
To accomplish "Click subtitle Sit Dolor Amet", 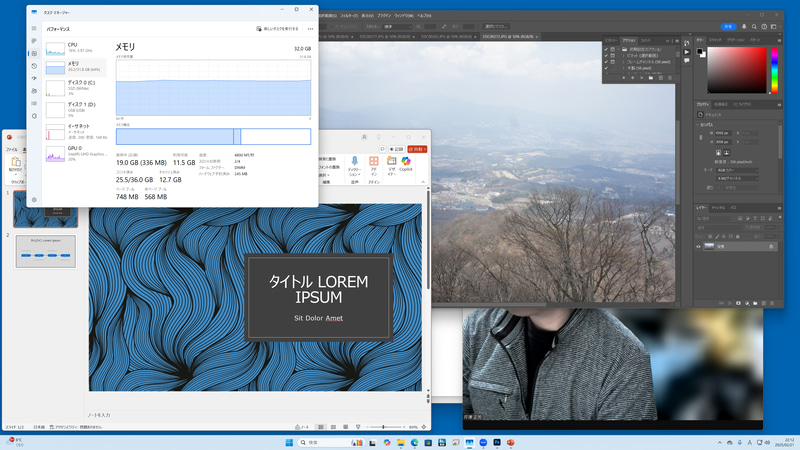I will click(x=318, y=318).
